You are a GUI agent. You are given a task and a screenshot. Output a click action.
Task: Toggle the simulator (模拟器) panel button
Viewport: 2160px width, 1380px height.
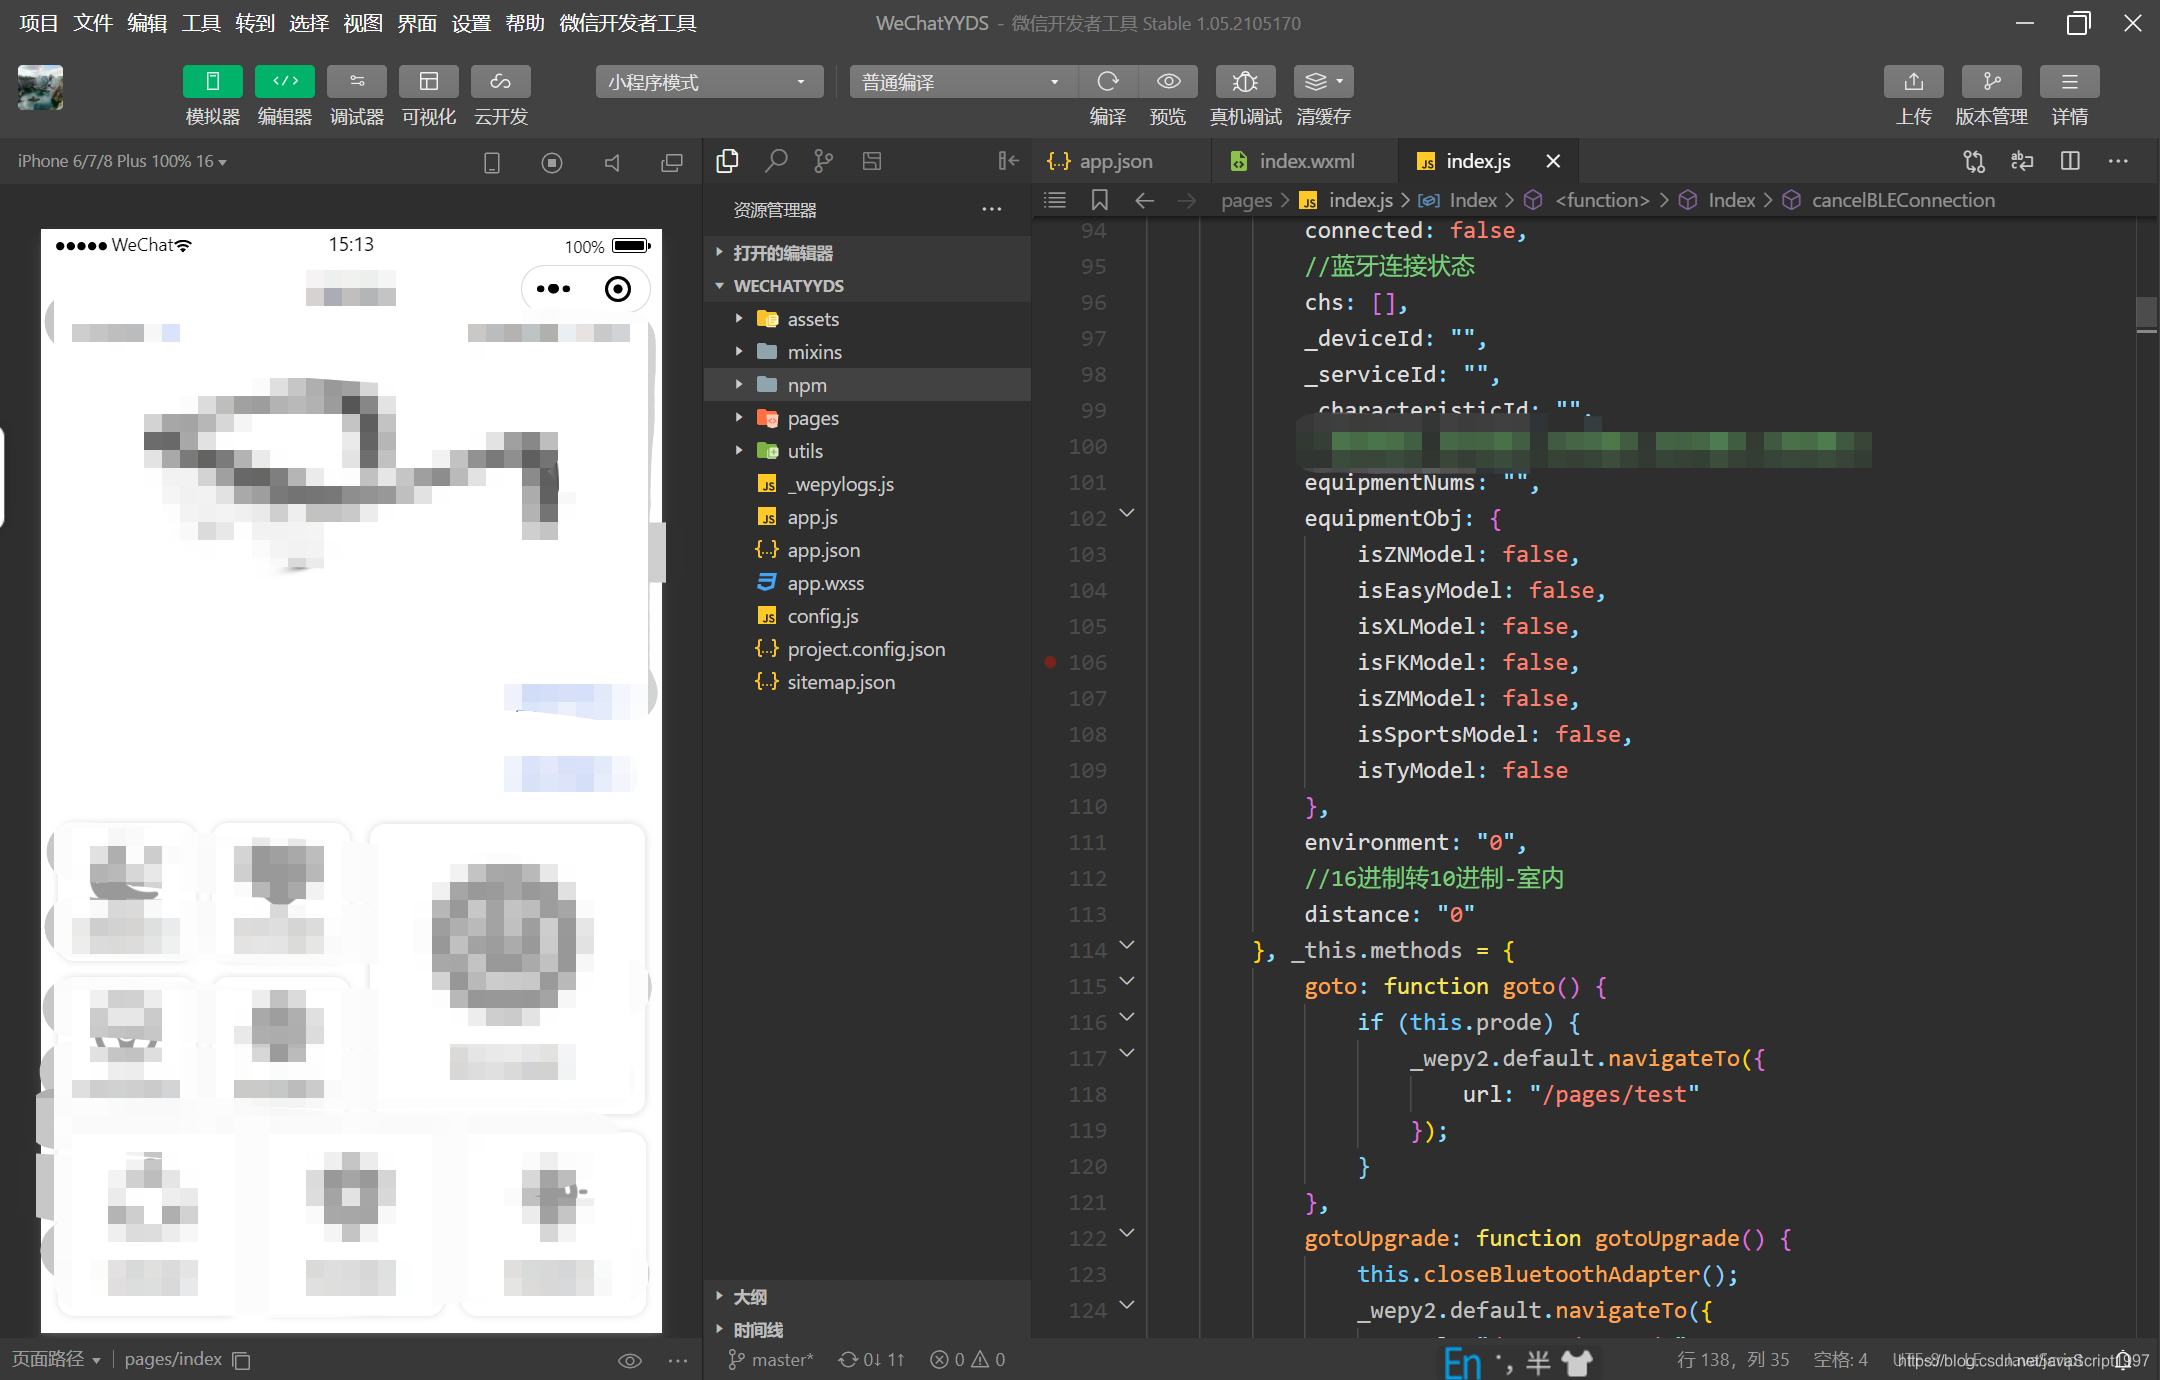pyautogui.click(x=212, y=81)
